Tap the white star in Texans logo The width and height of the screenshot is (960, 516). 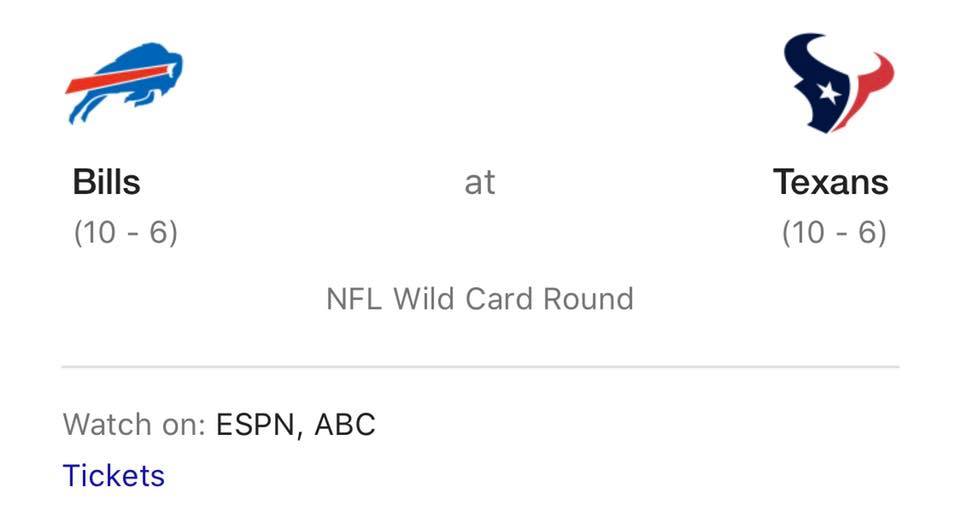(828, 93)
